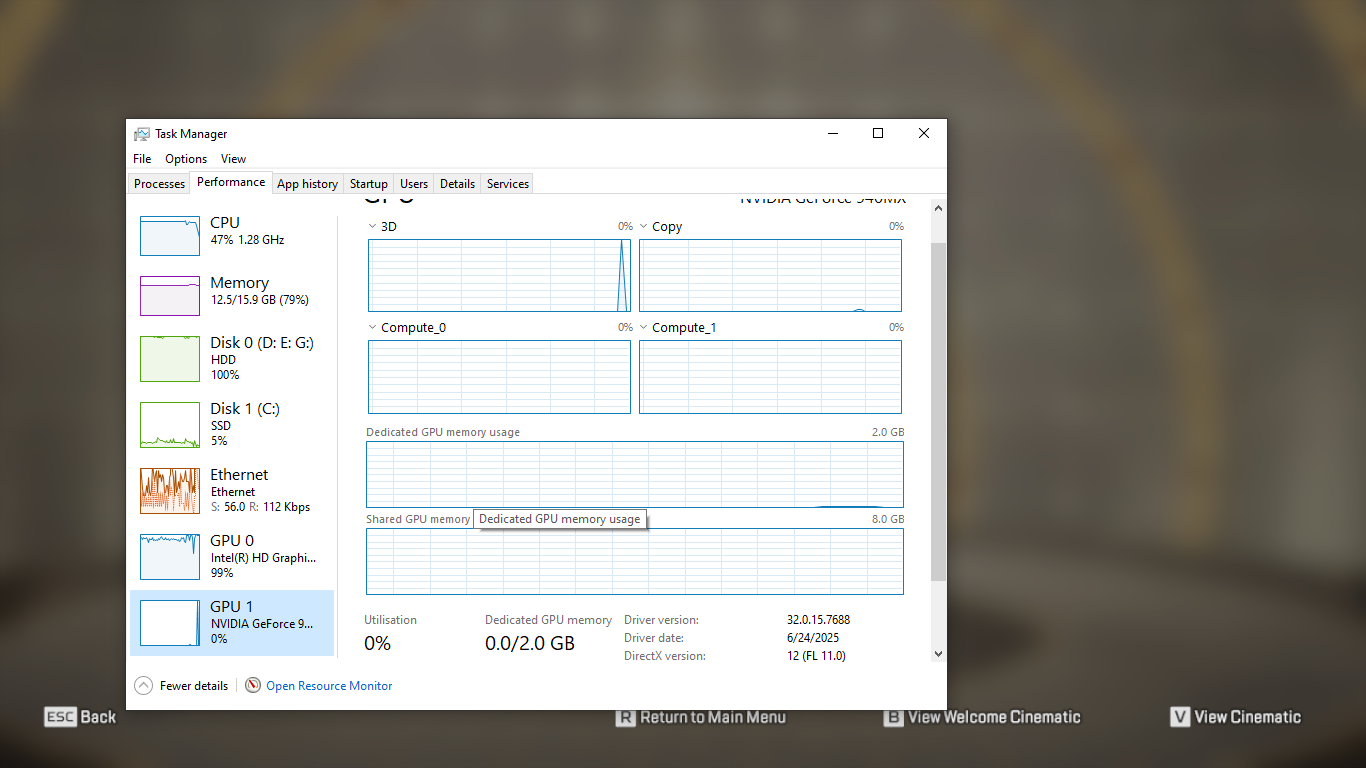The width and height of the screenshot is (1366, 768).
Task: Open the 3D engine graph dropdown
Action: coord(373,227)
